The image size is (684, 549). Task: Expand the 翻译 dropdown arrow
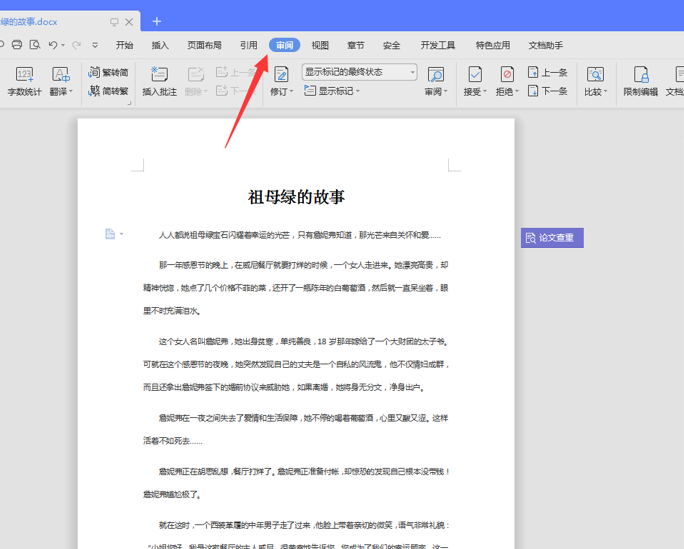pos(71,91)
